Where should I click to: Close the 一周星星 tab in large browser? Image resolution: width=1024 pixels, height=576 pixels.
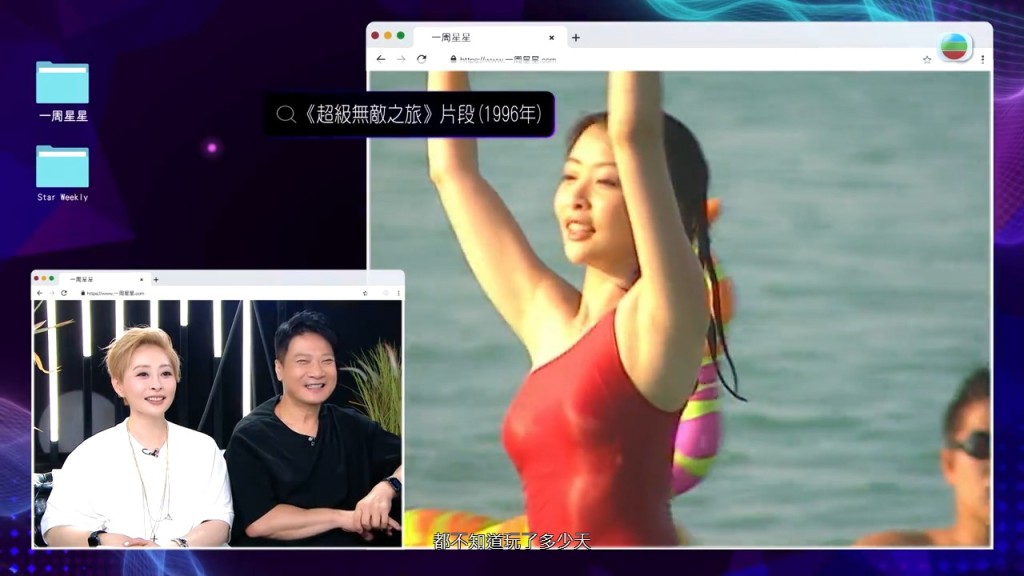click(551, 38)
